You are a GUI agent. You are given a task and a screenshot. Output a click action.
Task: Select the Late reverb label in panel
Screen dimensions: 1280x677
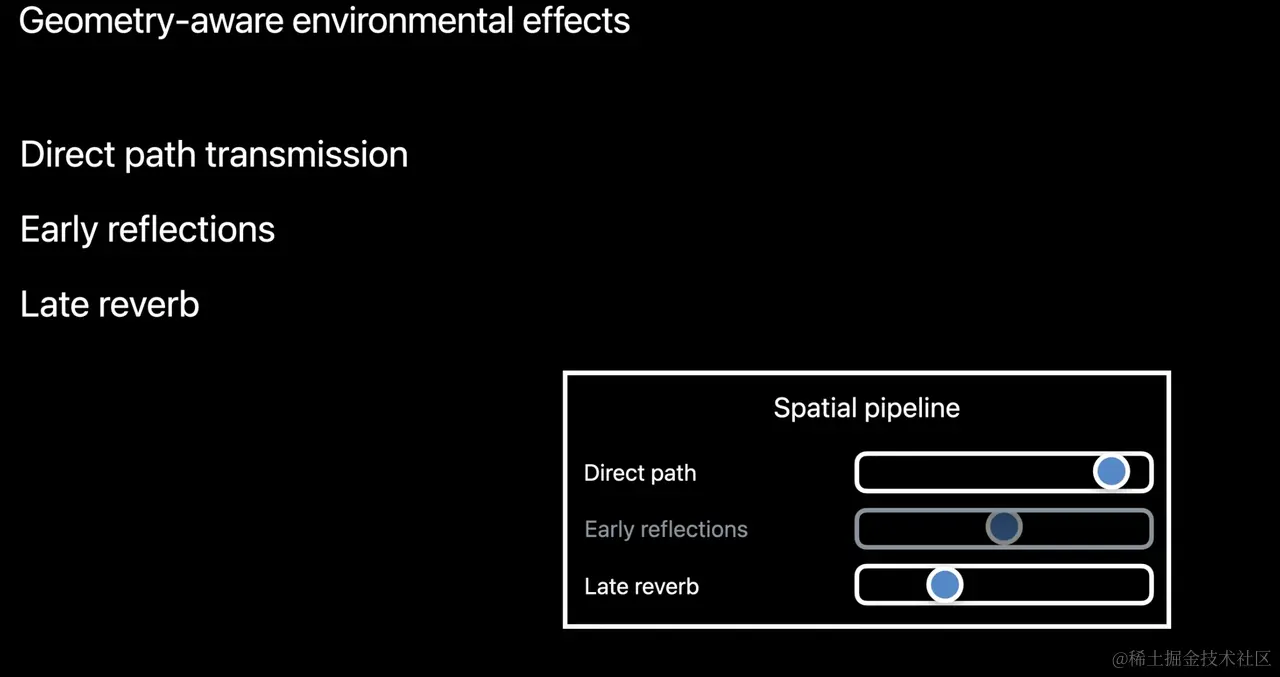(x=641, y=586)
